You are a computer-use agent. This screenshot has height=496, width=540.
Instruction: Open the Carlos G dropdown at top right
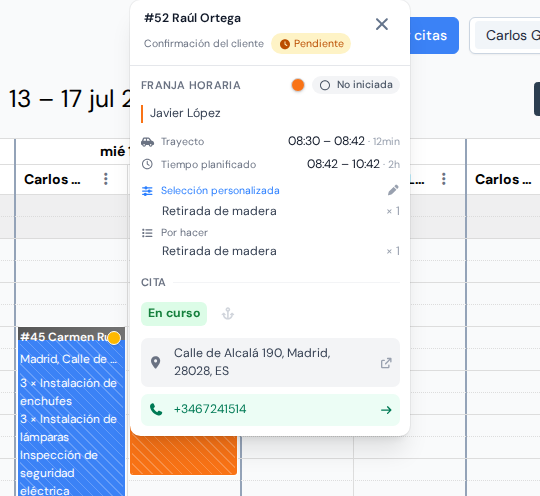[506, 35]
